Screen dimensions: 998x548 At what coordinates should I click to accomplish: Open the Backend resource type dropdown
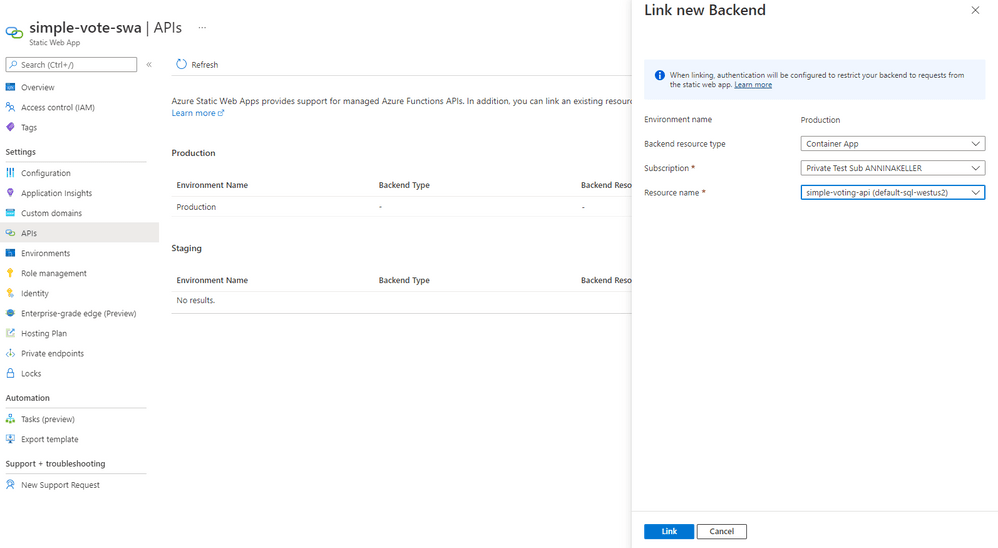[x=892, y=144]
